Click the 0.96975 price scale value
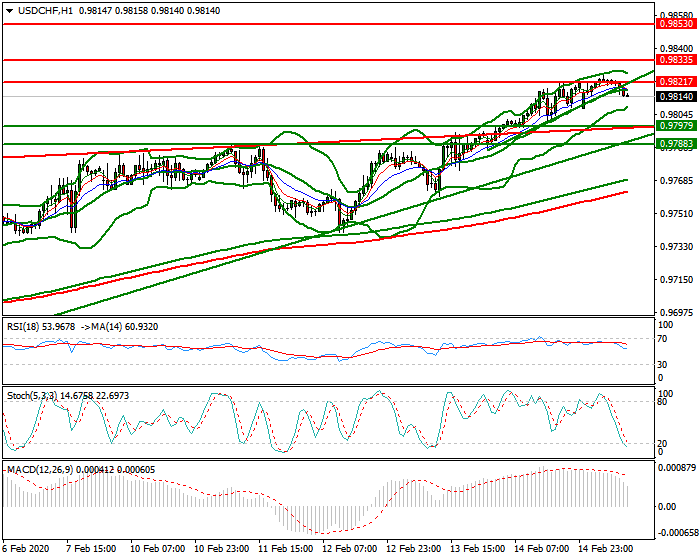The width and height of the screenshot is (700, 560). (x=677, y=313)
